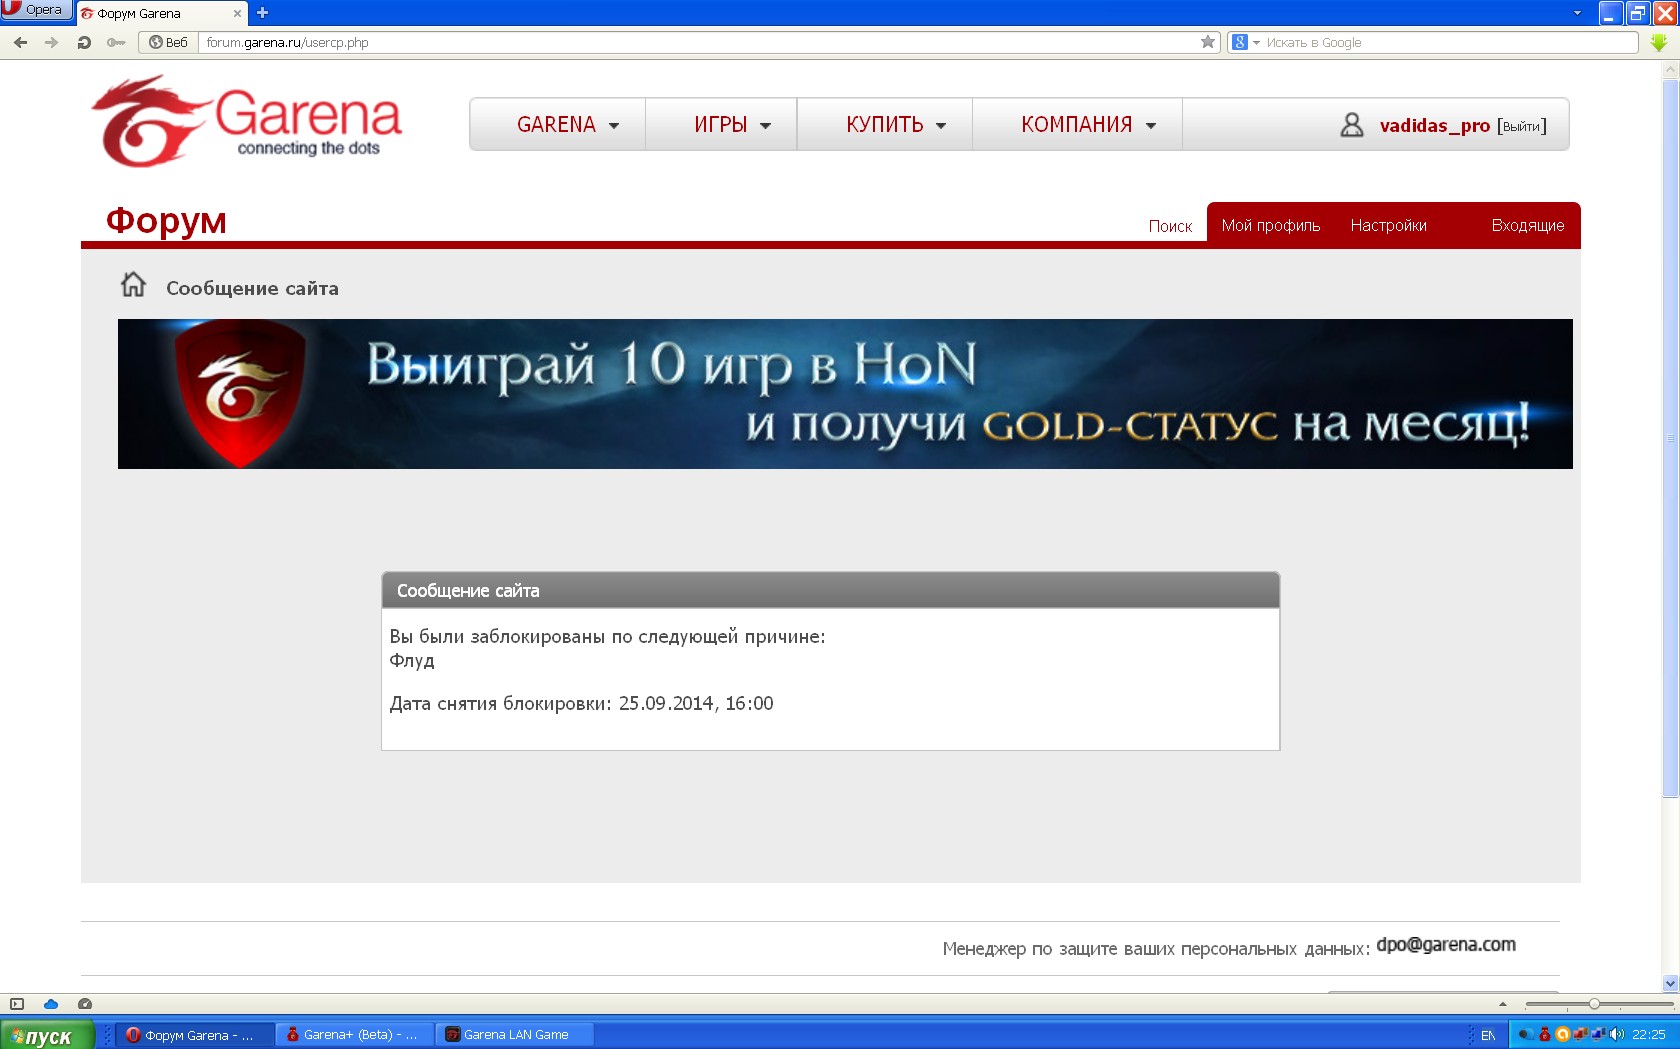Focus the address bar with forum.garena.ru
1680x1049 pixels.
click(700, 42)
